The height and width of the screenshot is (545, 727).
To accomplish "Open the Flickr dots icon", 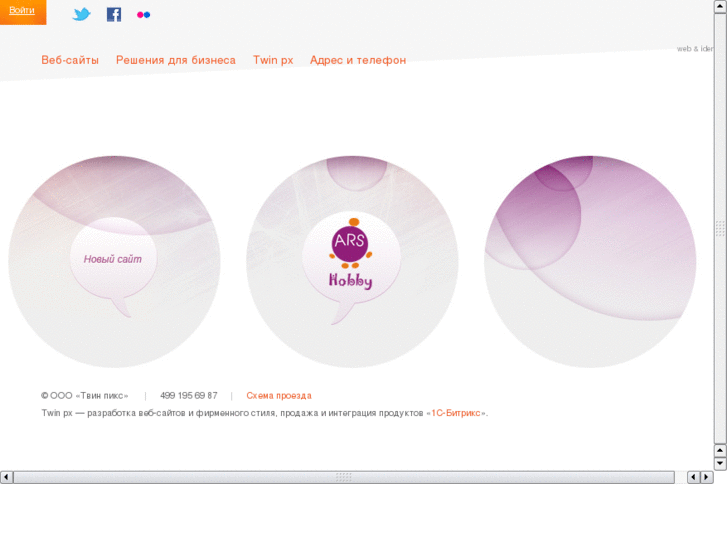I will click(x=144, y=15).
